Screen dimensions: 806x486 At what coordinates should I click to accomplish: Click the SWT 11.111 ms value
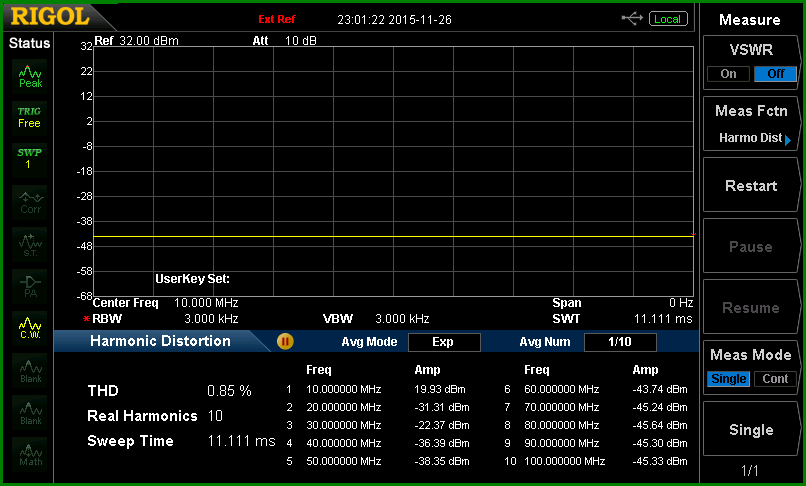tap(663, 319)
